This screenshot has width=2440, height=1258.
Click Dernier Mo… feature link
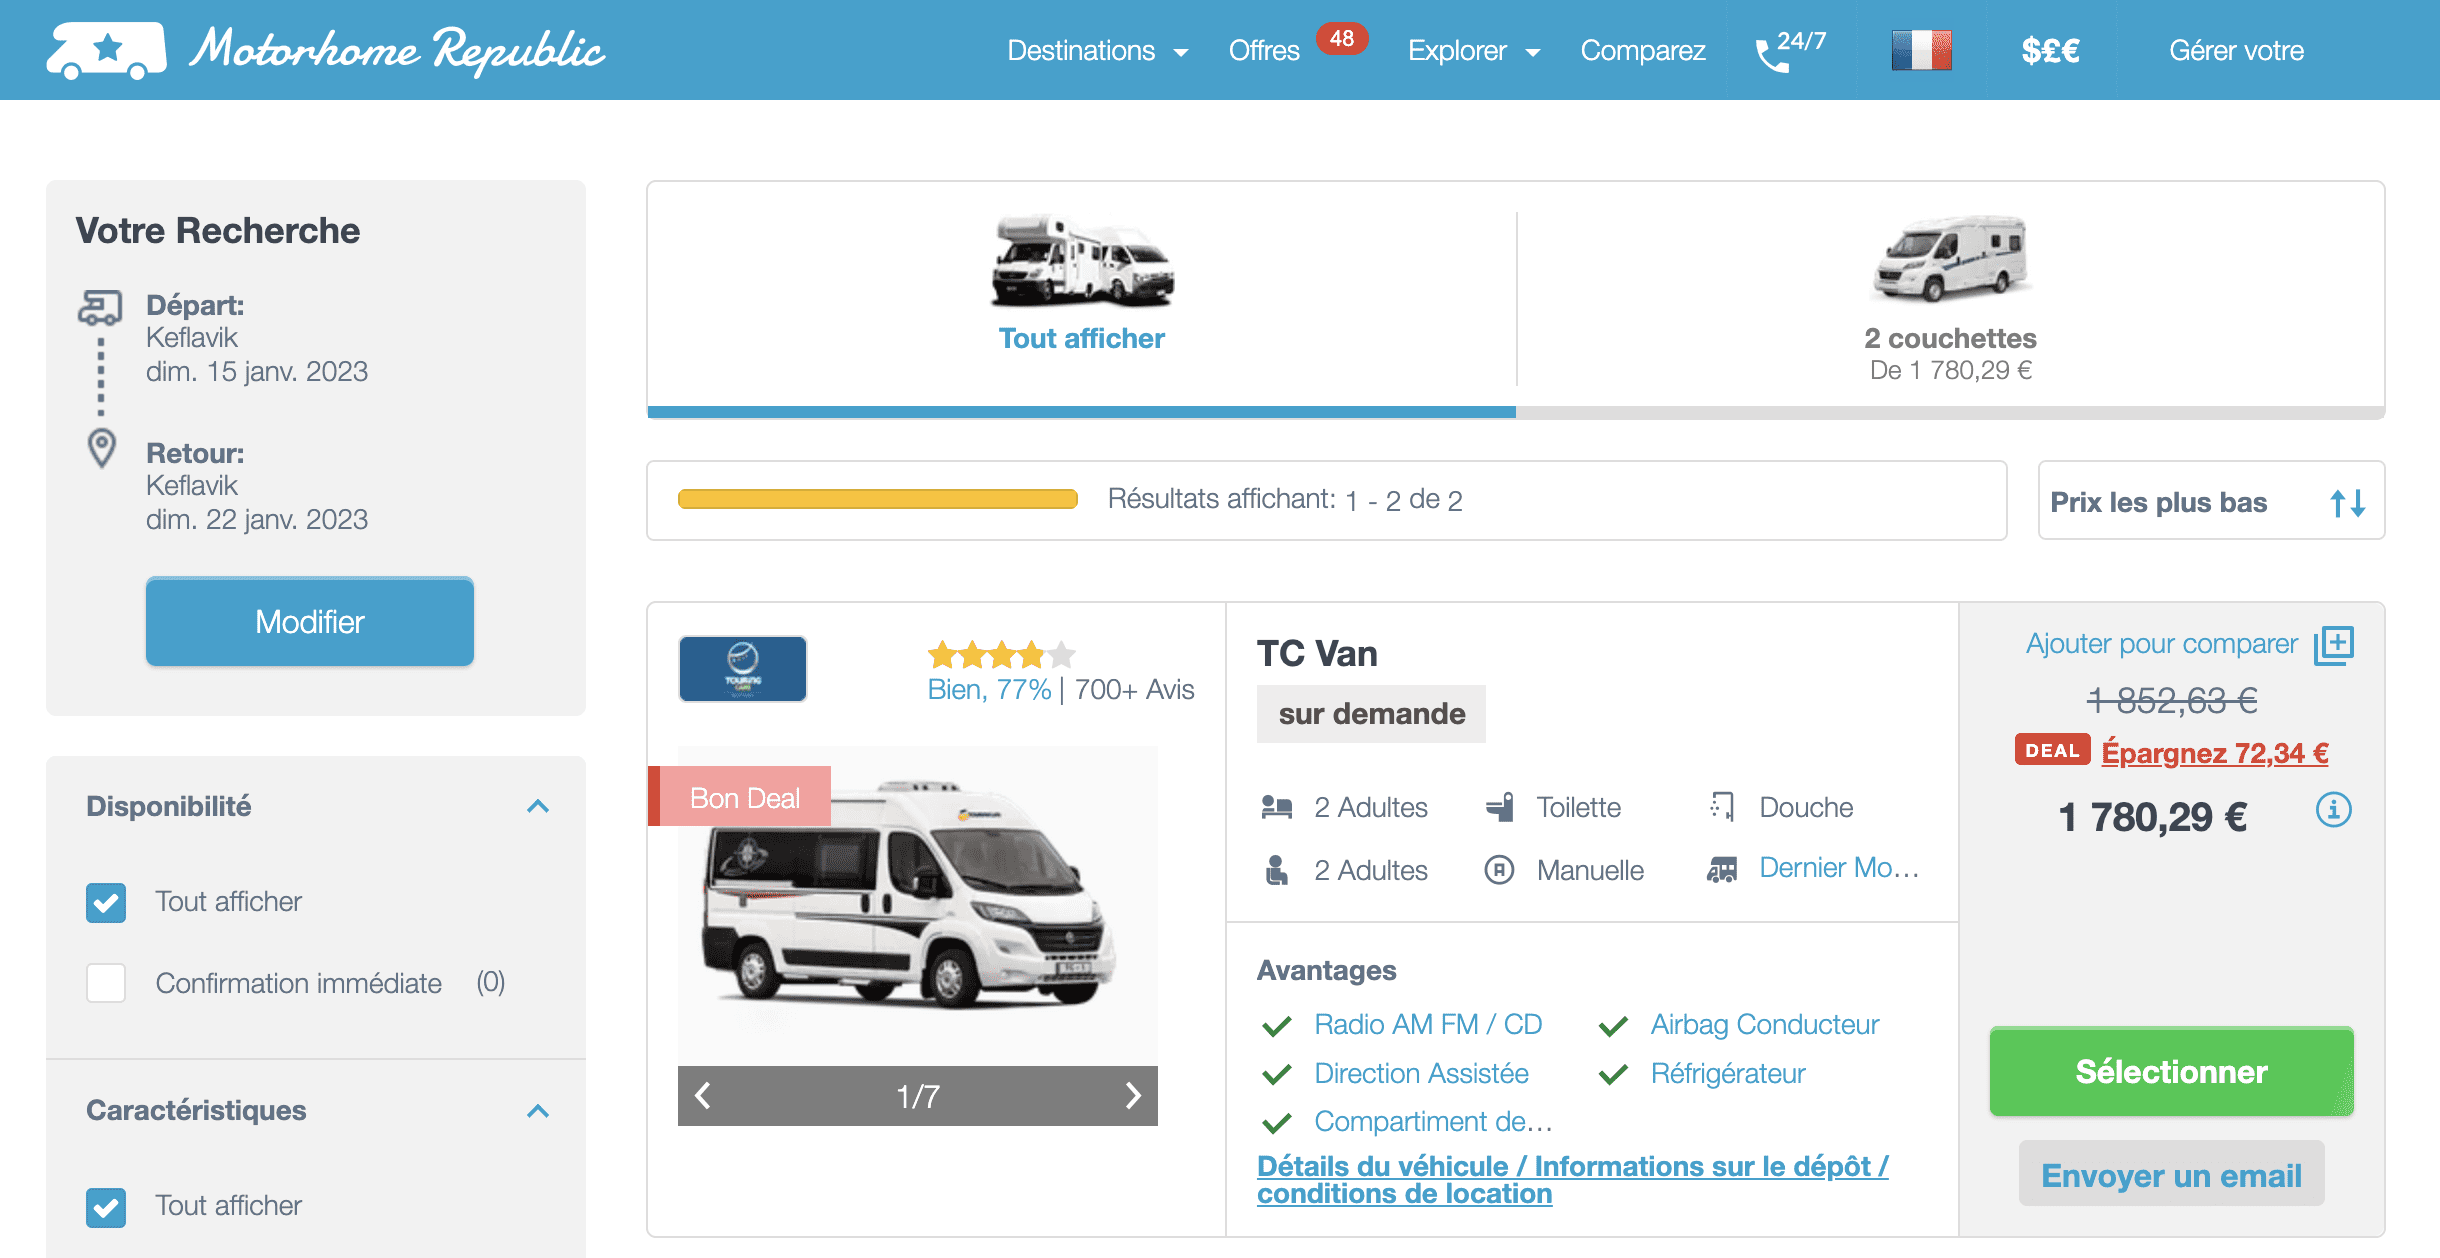click(x=1838, y=867)
